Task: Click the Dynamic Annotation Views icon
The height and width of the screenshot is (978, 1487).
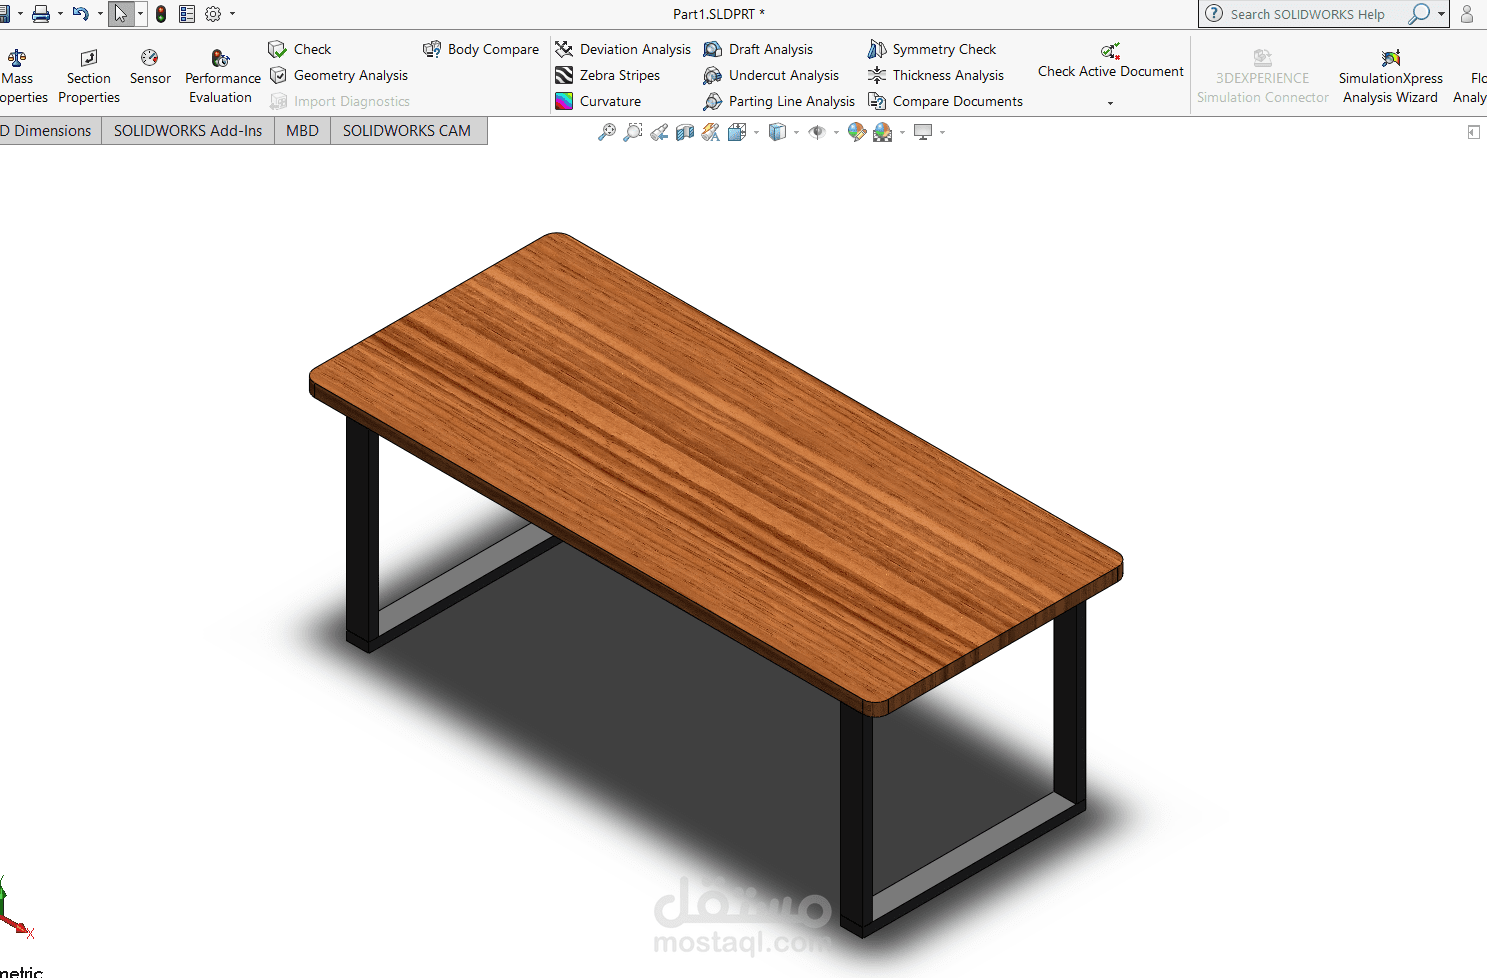Action: click(x=711, y=132)
